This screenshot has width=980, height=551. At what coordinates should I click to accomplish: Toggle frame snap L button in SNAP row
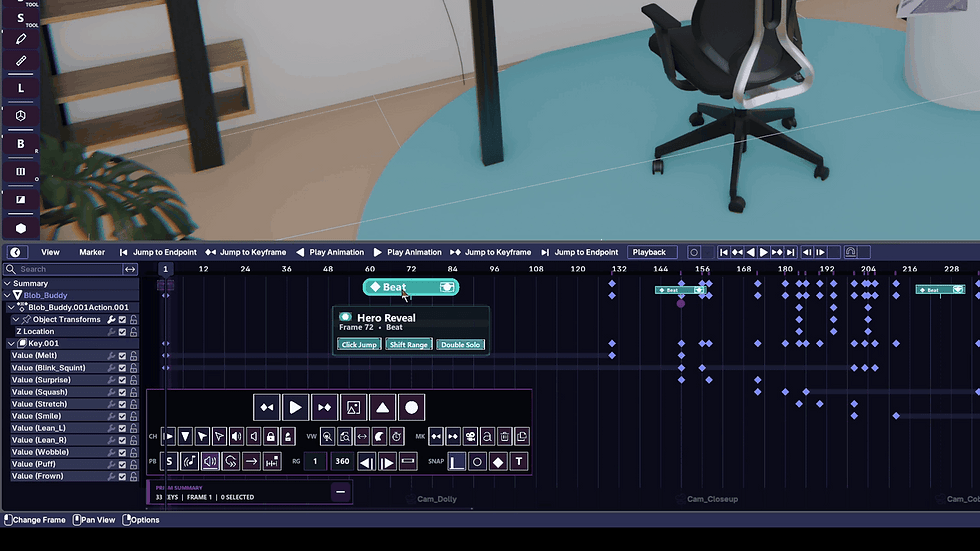pos(457,462)
